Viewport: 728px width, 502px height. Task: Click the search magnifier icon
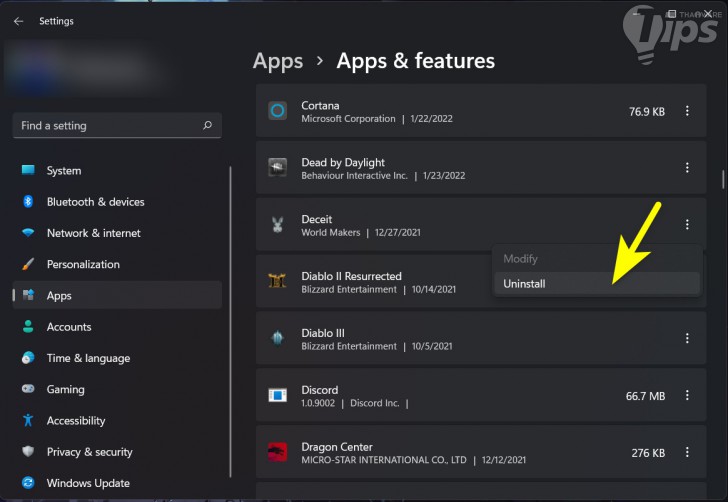coord(207,126)
